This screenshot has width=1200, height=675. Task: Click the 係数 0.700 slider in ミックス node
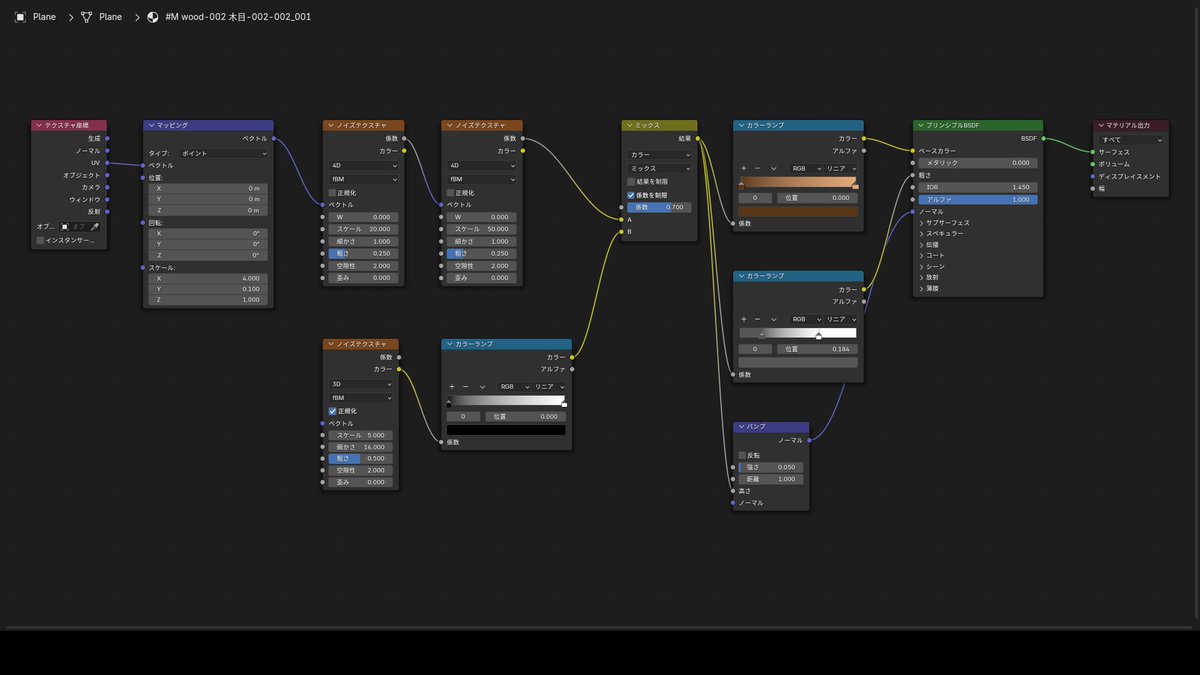click(659, 207)
